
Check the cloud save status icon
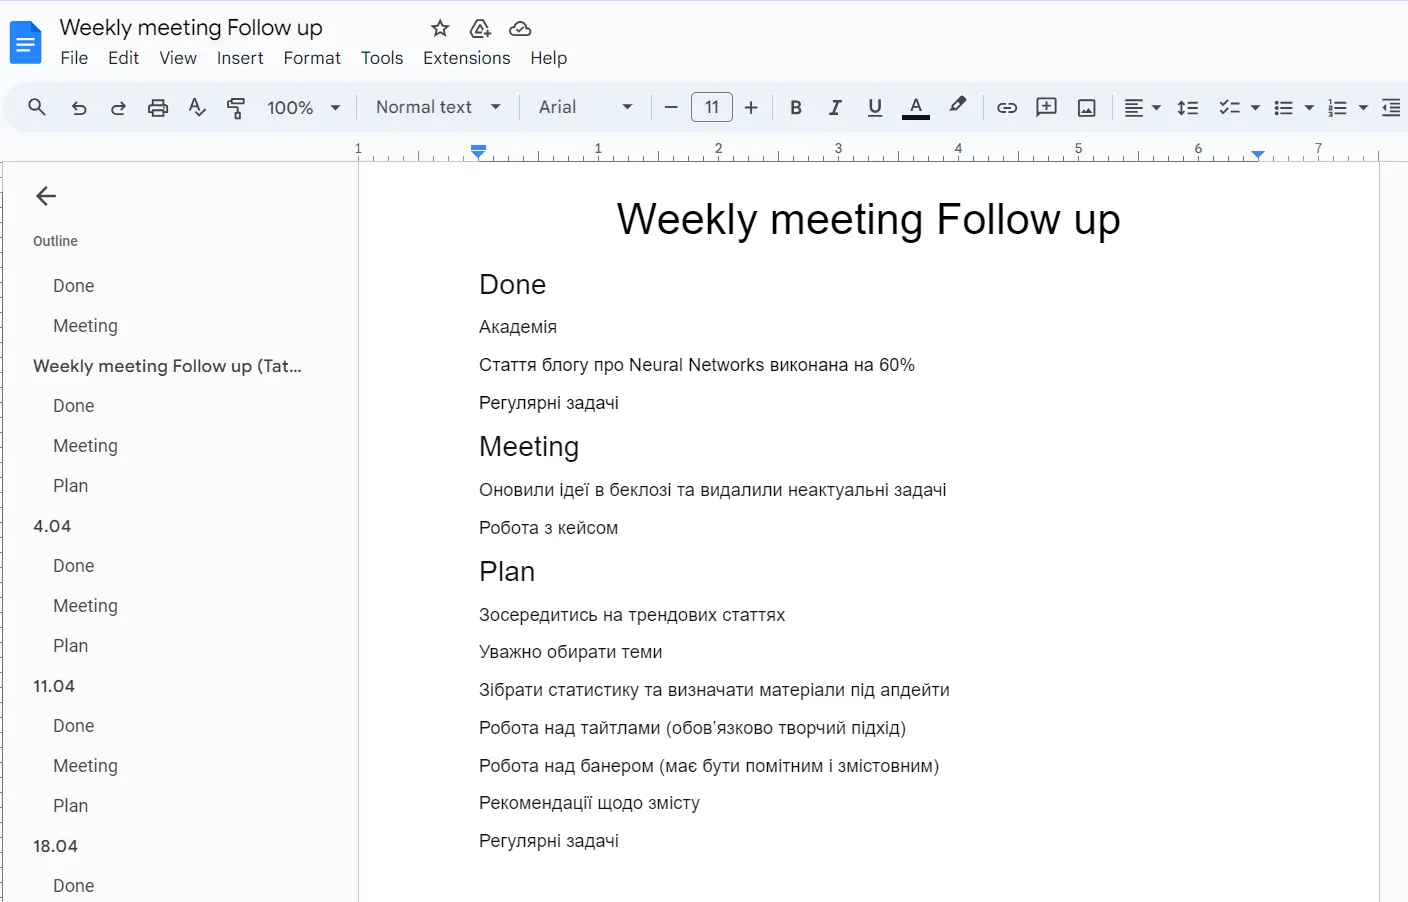520,28
